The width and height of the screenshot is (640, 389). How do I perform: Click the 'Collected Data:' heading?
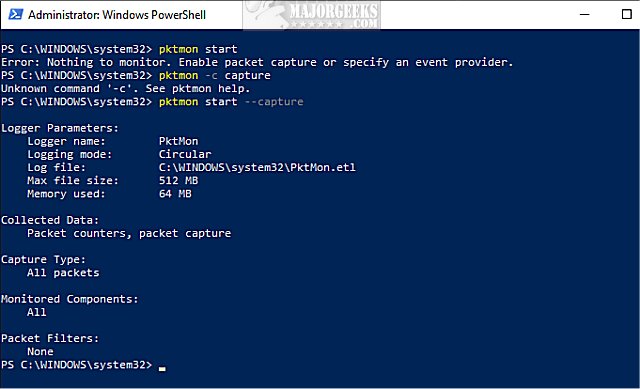pyautogui.click(x=50, y=220)
